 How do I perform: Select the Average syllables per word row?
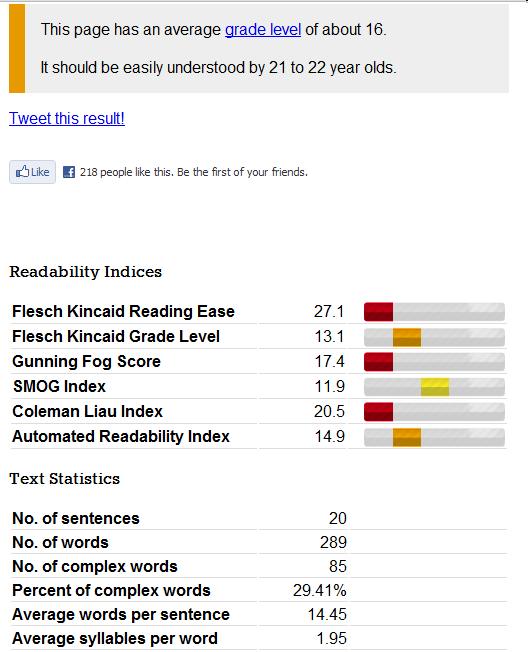[x=258, y=638]
